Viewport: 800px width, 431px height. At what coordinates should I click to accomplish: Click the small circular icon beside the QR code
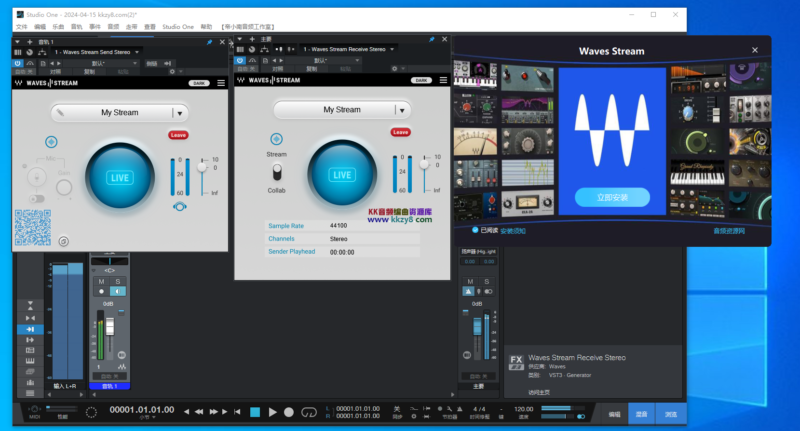63,241
